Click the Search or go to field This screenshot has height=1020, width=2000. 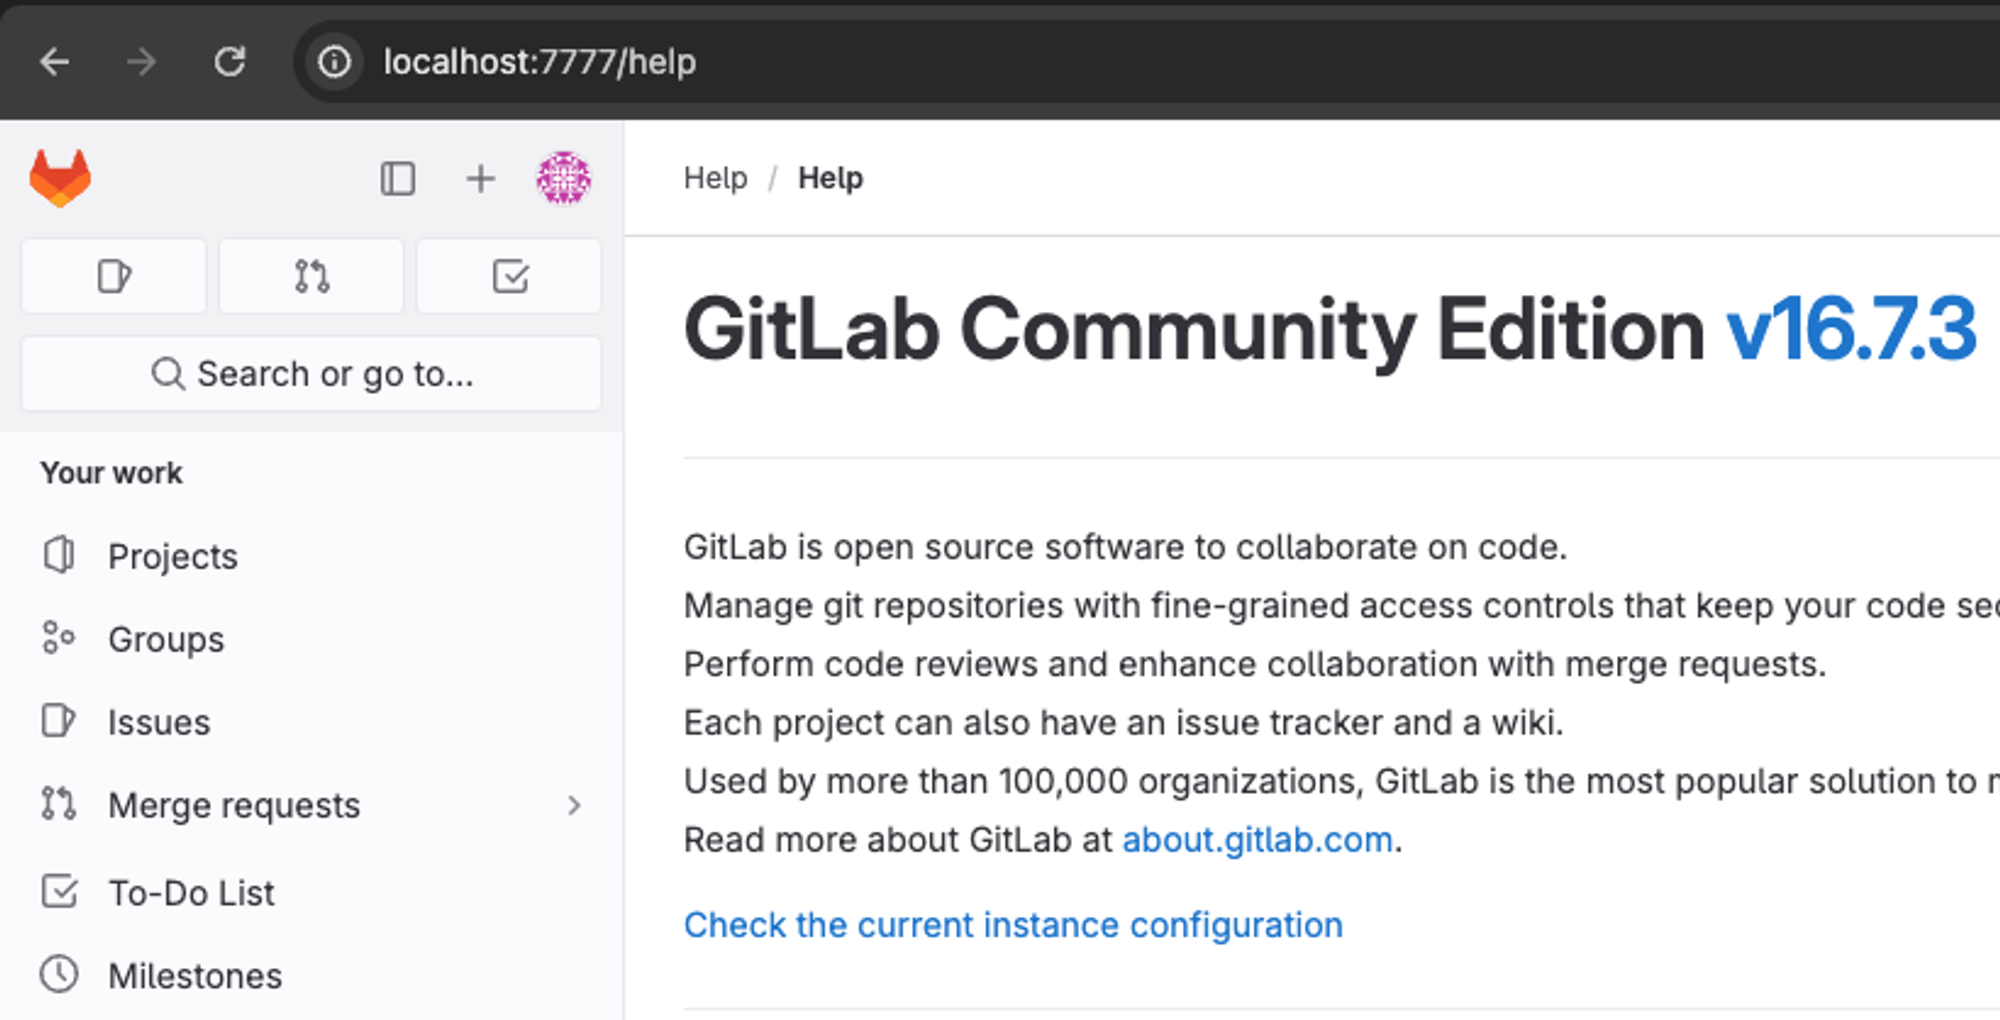[311, 374]
